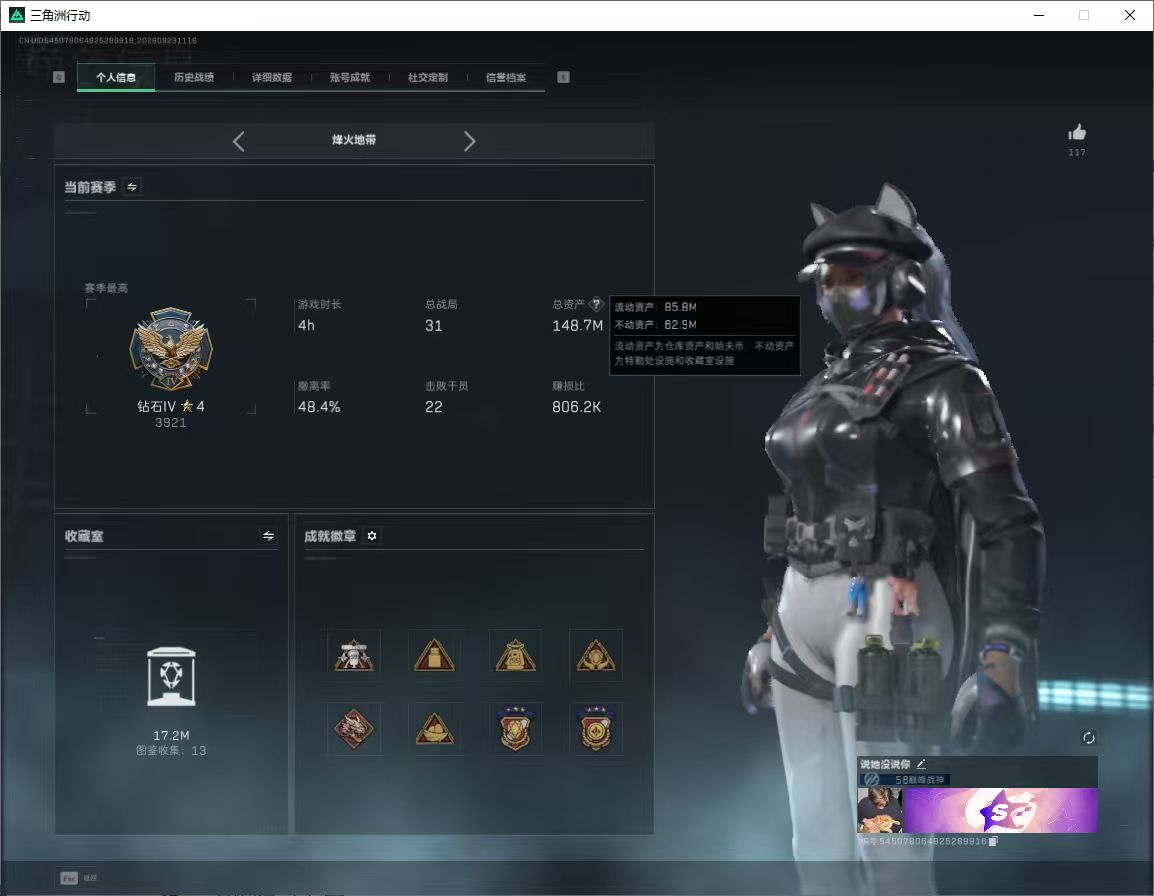This screenshot has width=1154, height=896.
Task: Switch to the 社交定制 tab
Action: click(428, 77)
